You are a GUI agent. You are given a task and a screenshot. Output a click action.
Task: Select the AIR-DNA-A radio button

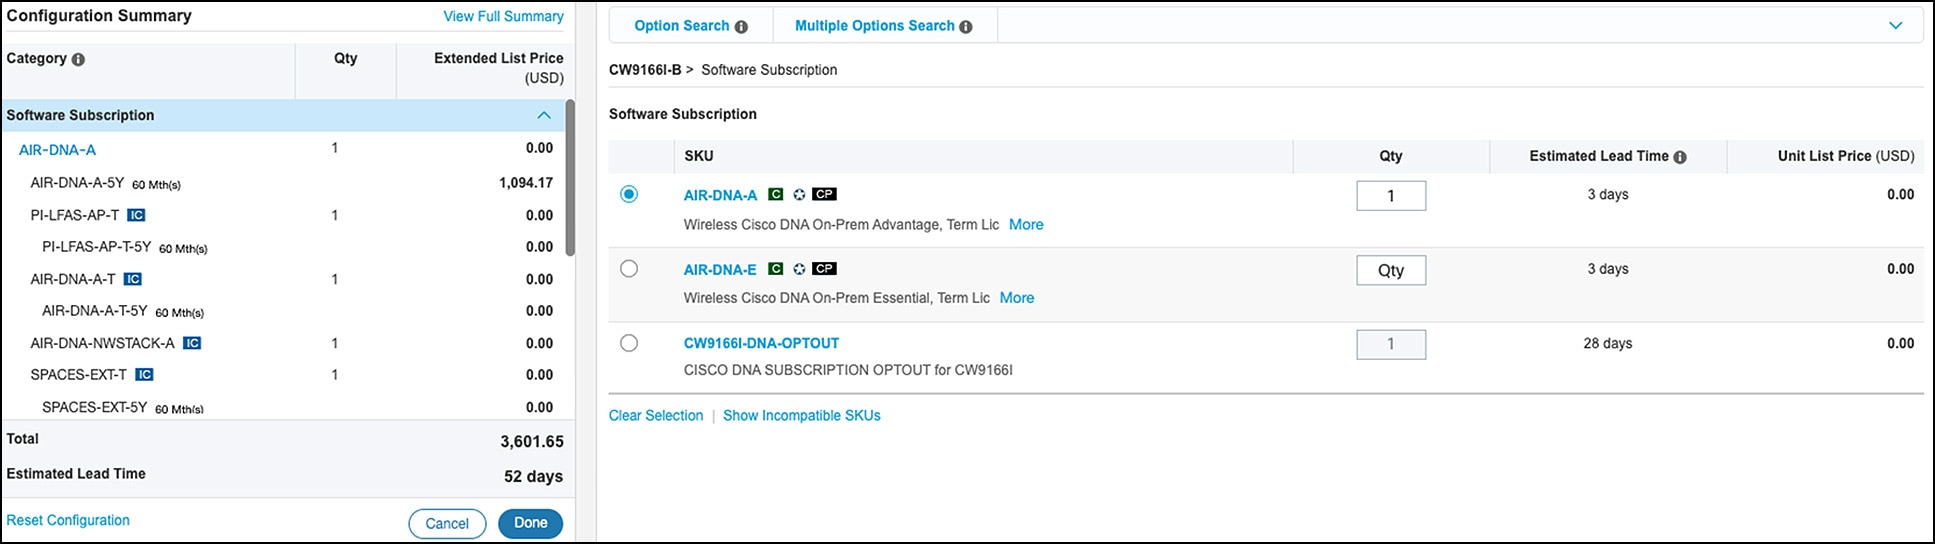(629, 194)
